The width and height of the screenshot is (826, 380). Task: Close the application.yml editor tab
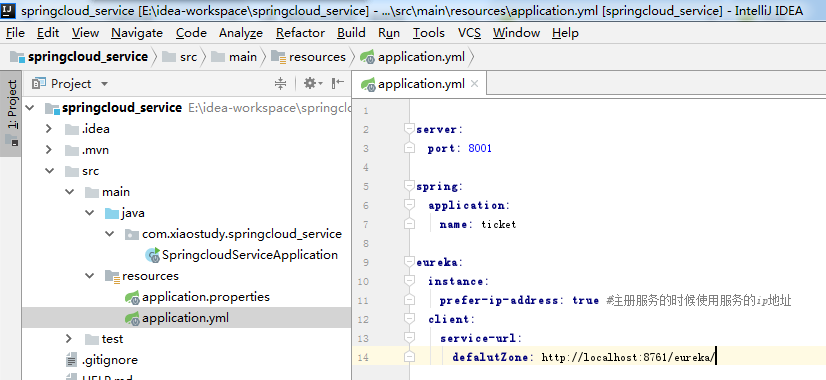pyautogui.click(x=474, y=84)
